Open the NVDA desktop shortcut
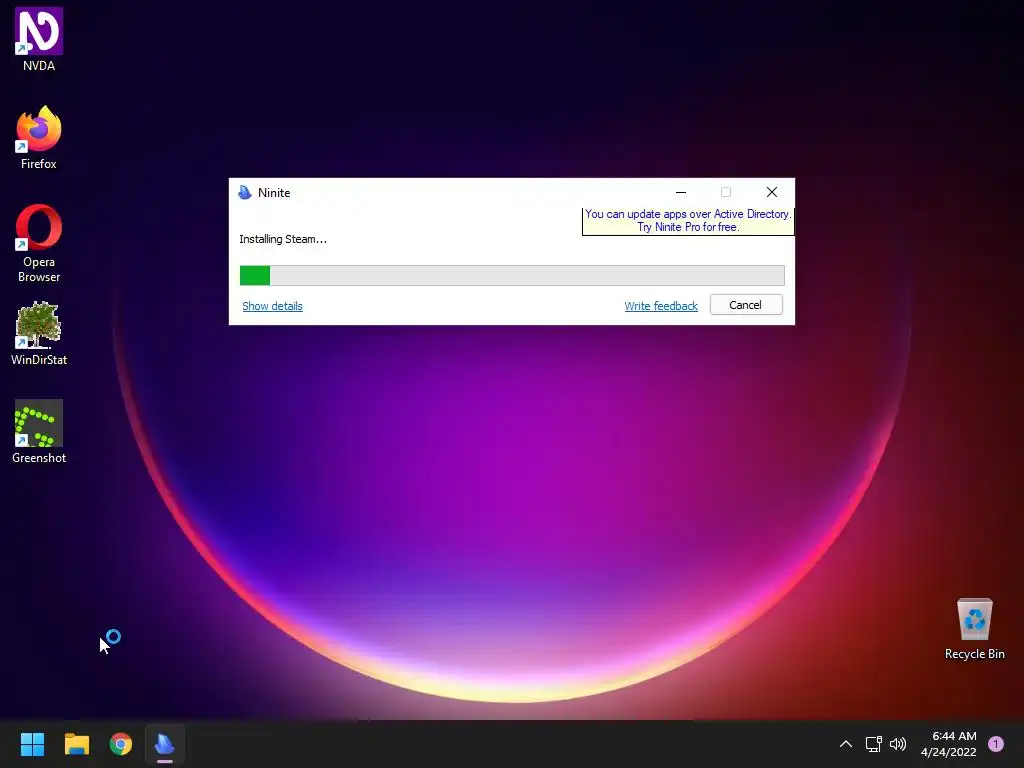This screenshot has width=1024, height=768. pos(39,40)
